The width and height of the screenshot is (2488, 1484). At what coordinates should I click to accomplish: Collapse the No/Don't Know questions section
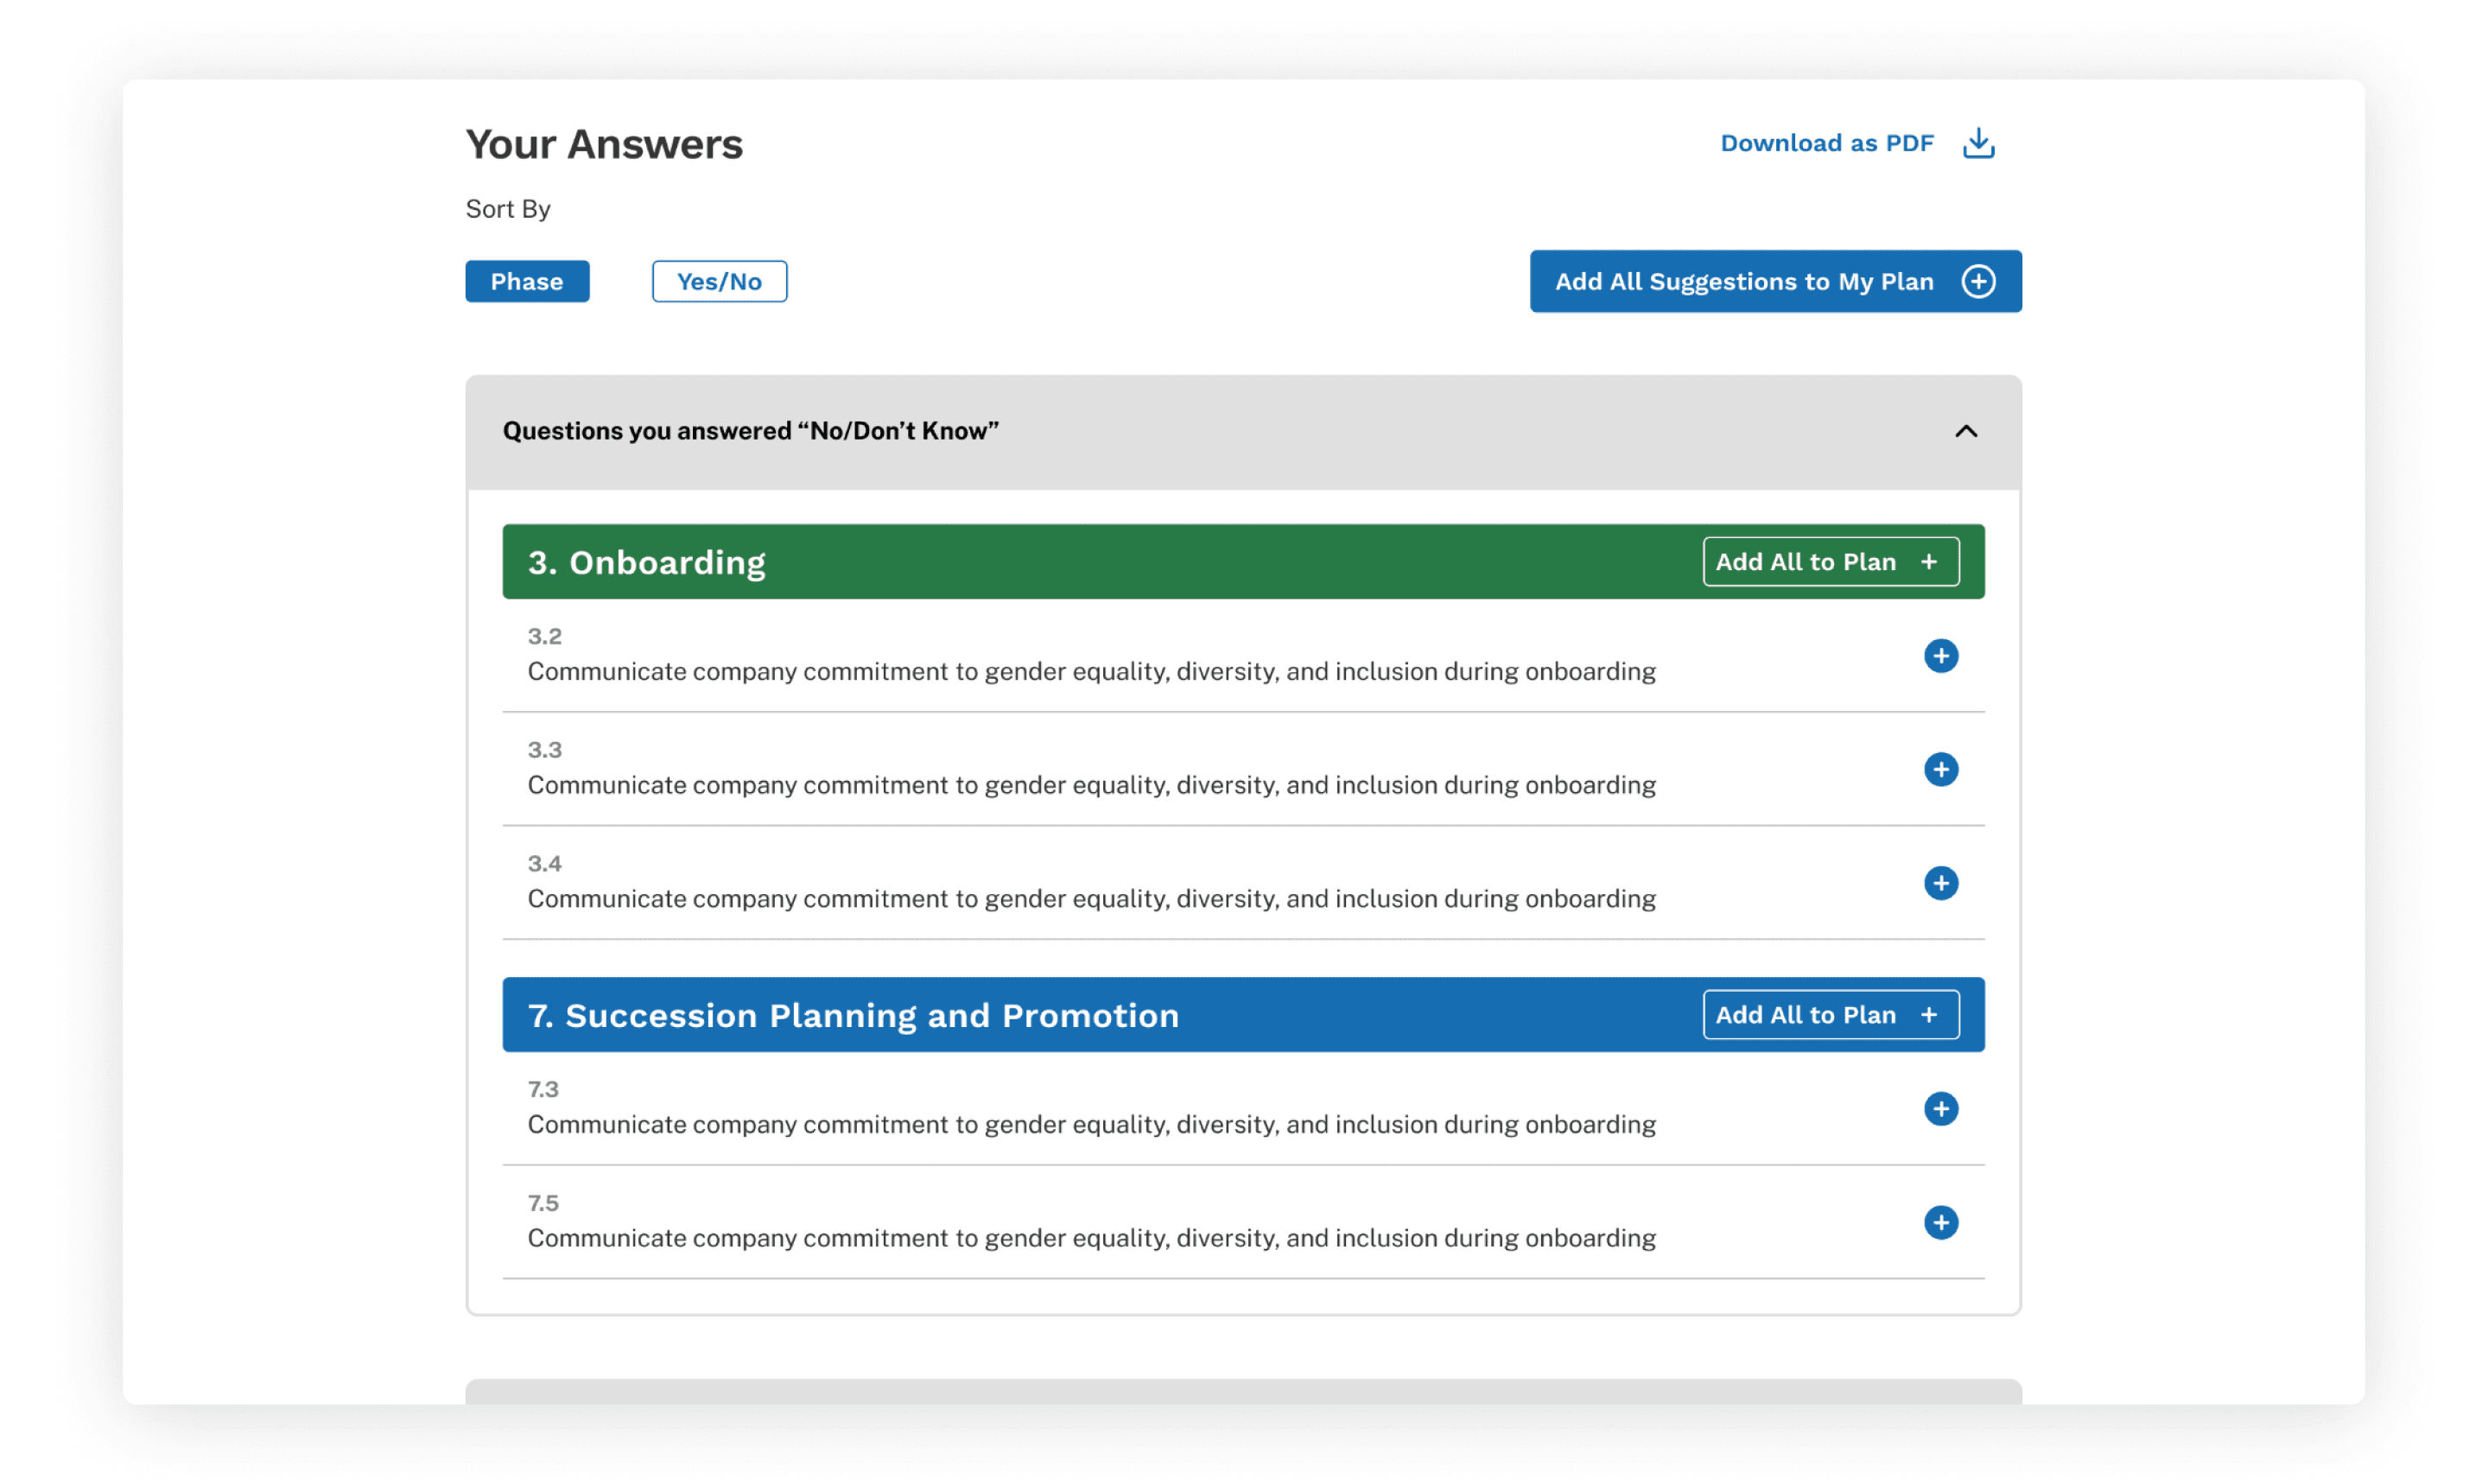point(1965,431)
